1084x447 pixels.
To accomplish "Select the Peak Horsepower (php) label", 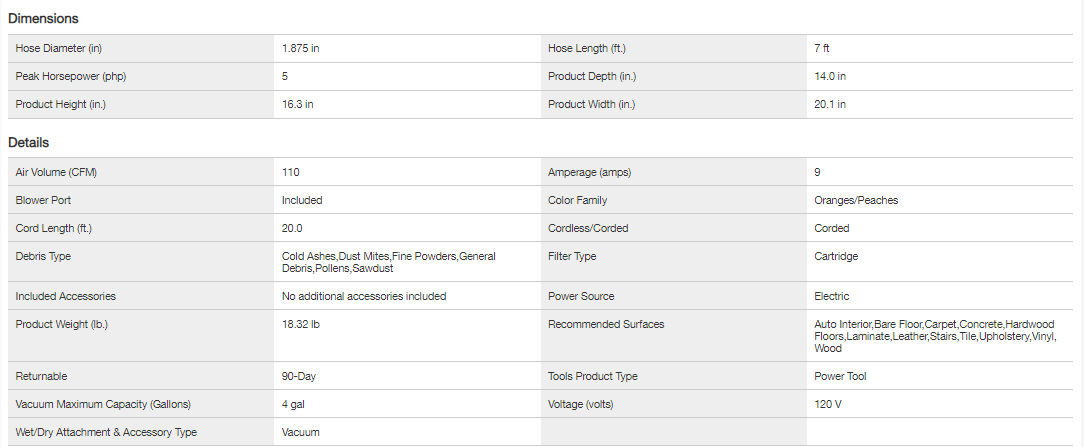I will pyautogui.click(x=71, y=76).
